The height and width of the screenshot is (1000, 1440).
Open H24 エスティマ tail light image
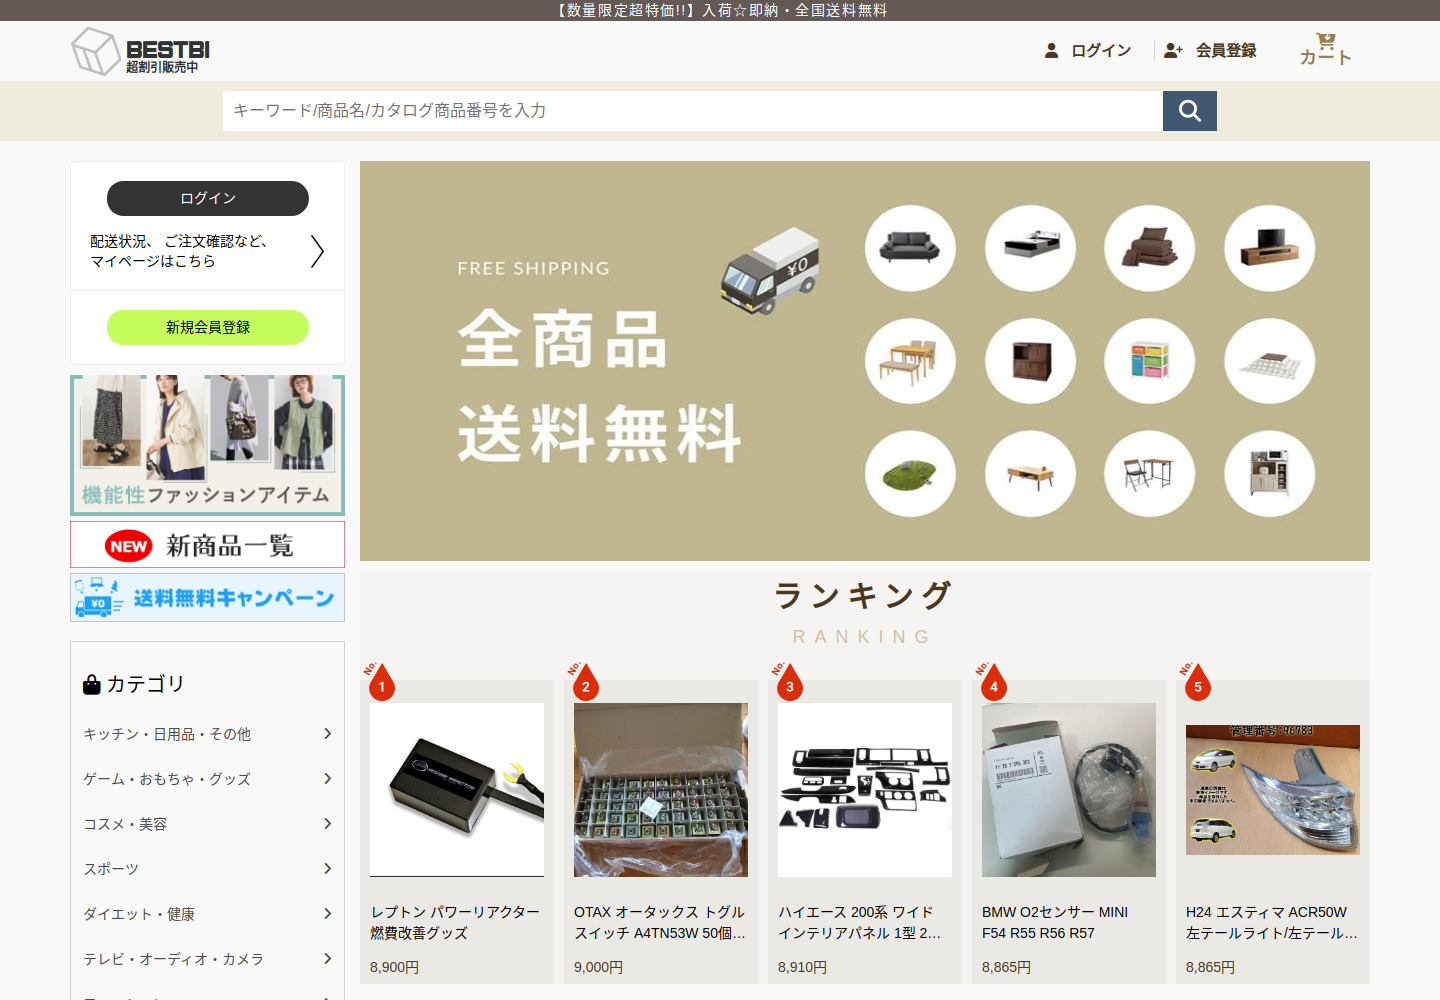pyautogui.click(x=1273, y=790)
